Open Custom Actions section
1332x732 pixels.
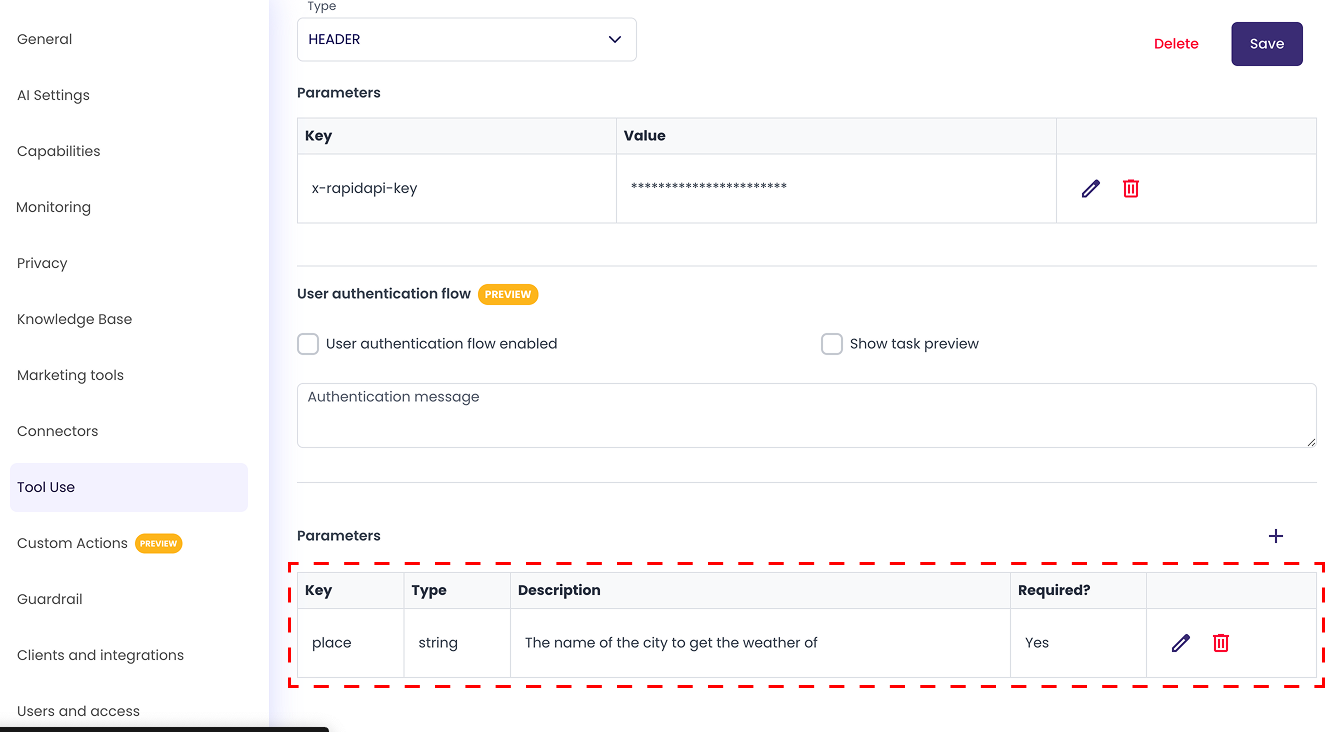click(x=73, y=543)
